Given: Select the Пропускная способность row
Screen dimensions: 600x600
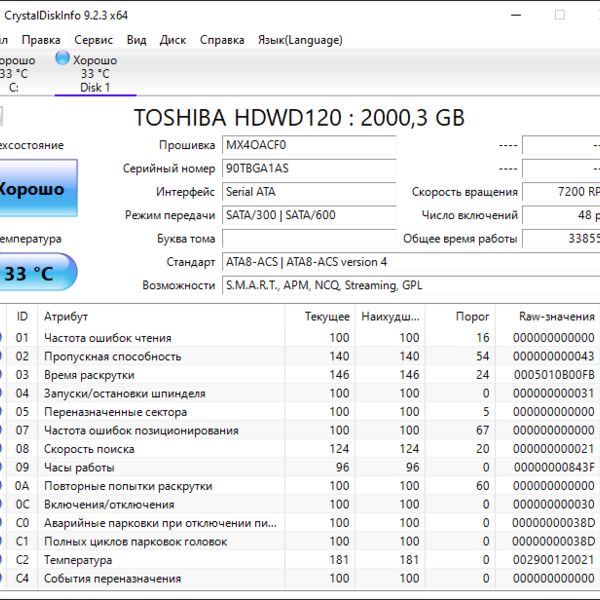Looking at the screenshot, I should point(300,357).
